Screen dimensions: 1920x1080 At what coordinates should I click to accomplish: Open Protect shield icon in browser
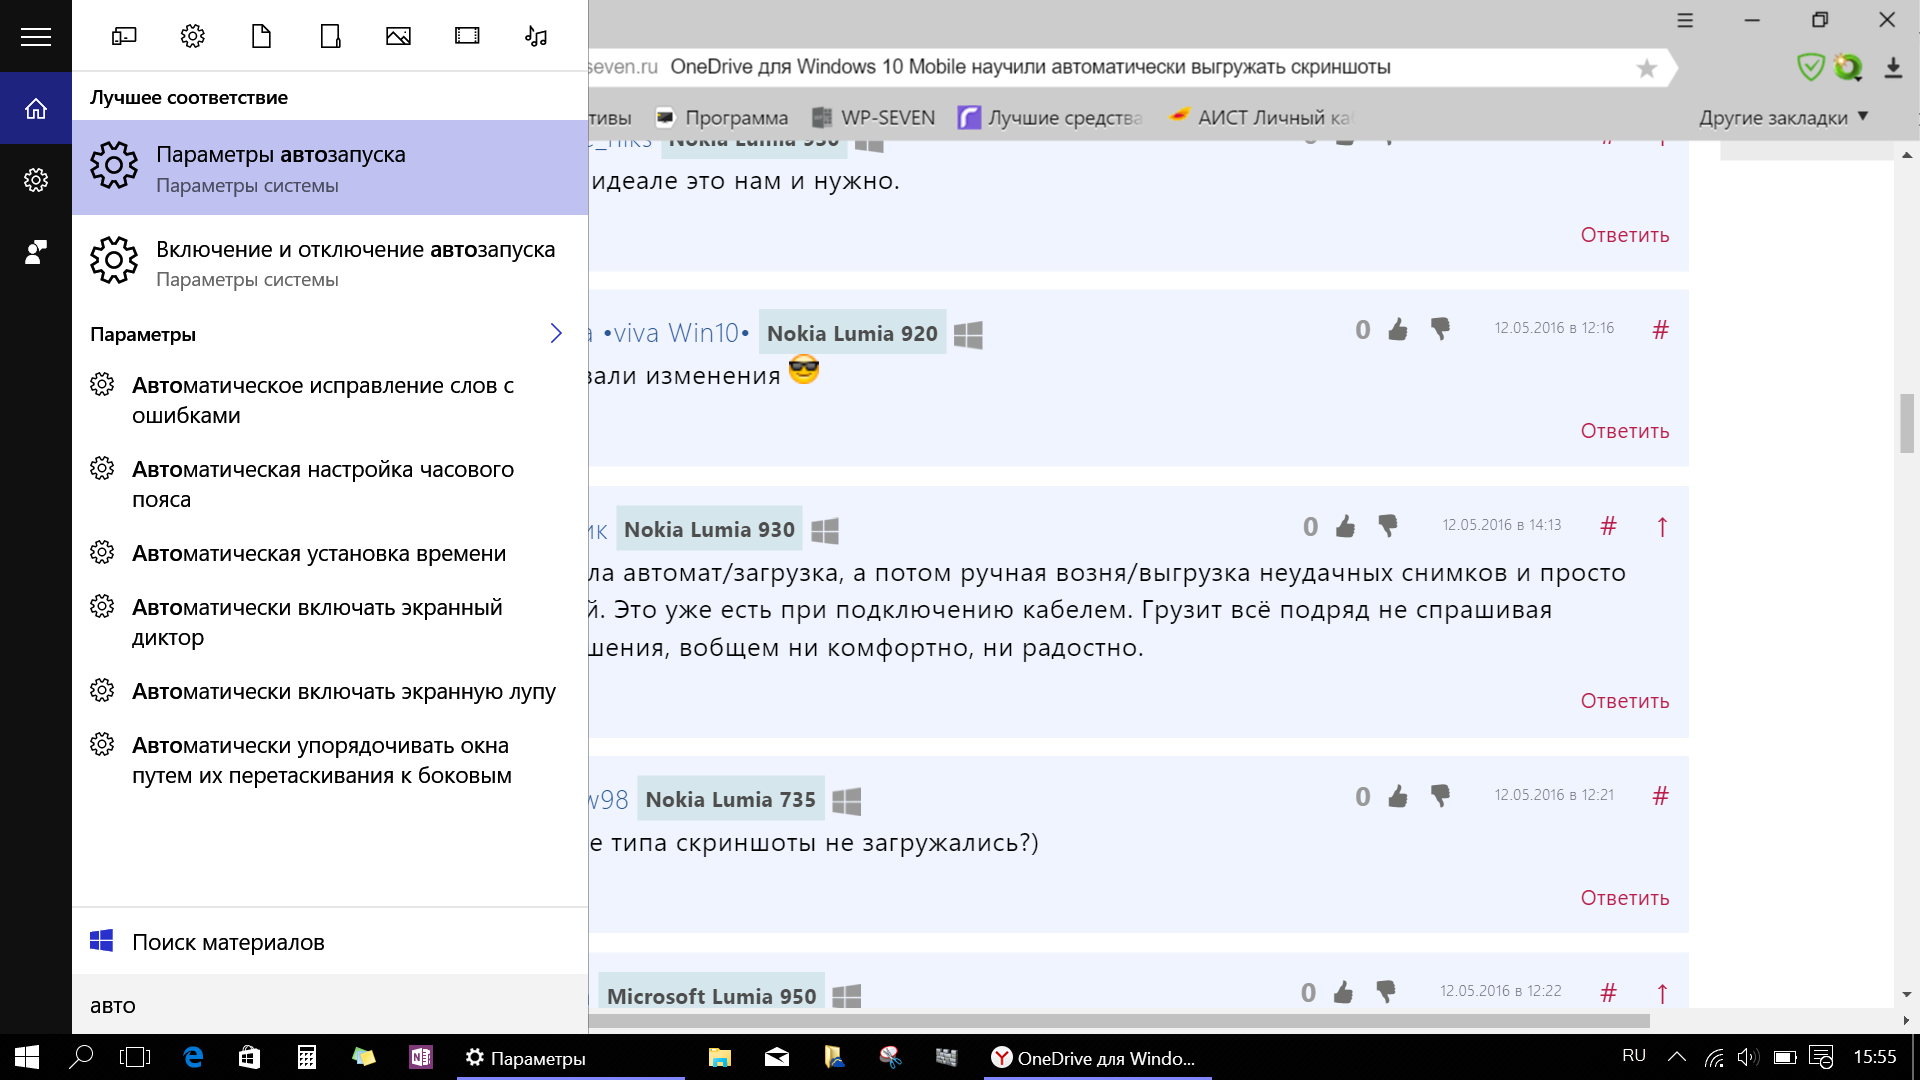click(1810, 67)
